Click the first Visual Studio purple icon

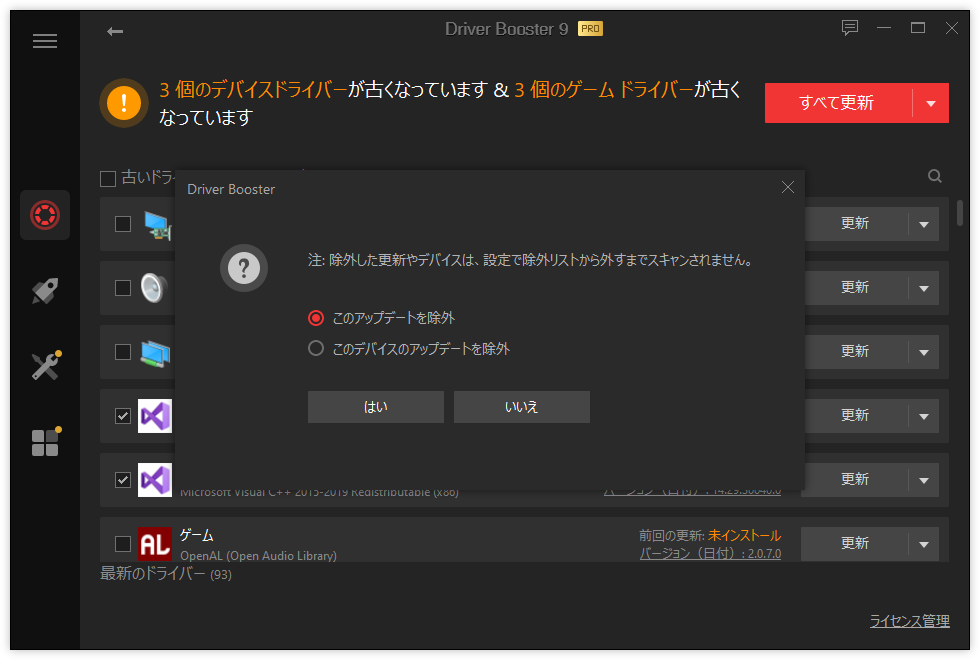click(155, 416)
